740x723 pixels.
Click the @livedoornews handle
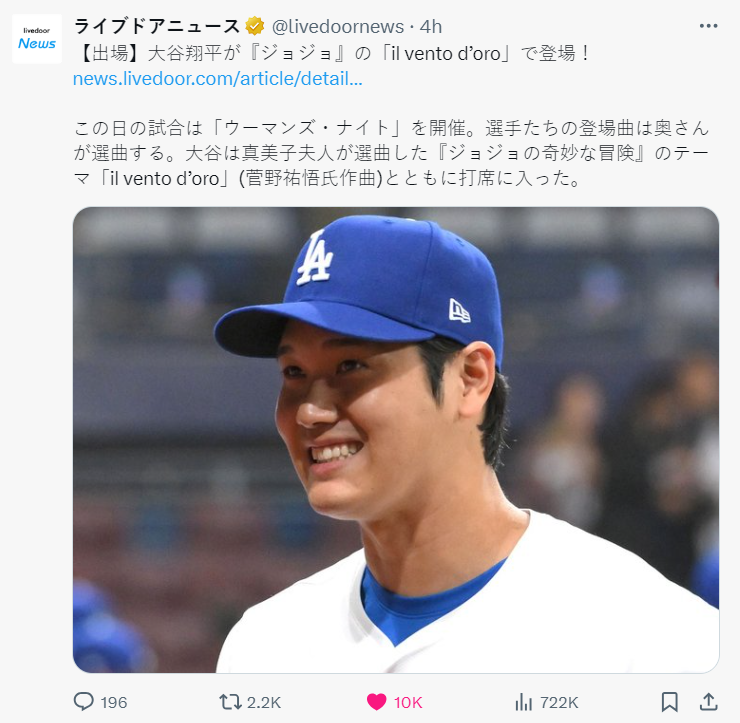(x=337, y=27)
